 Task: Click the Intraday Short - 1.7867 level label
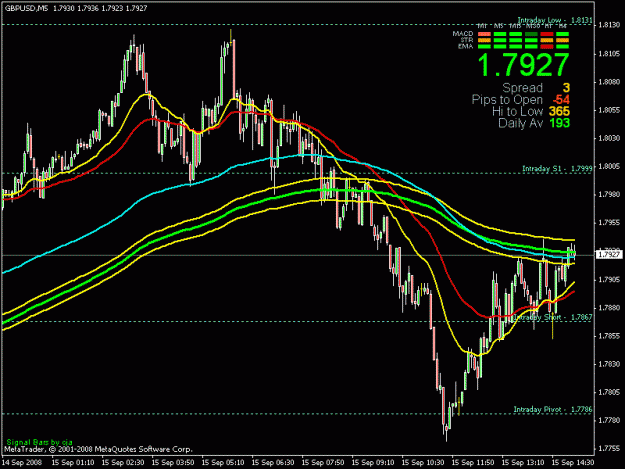(553, 317)
